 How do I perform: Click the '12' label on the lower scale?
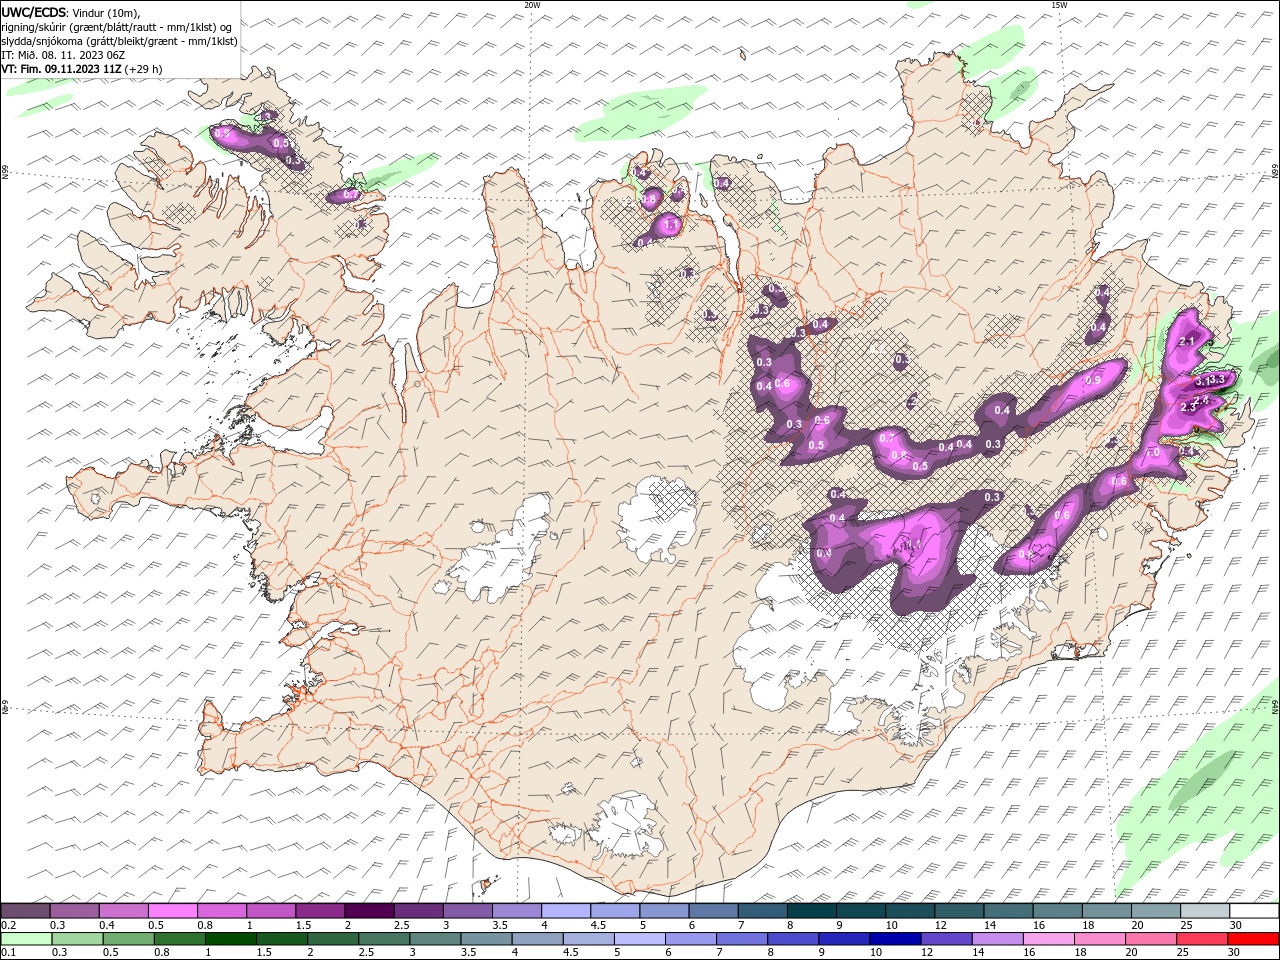click(927, 953)
